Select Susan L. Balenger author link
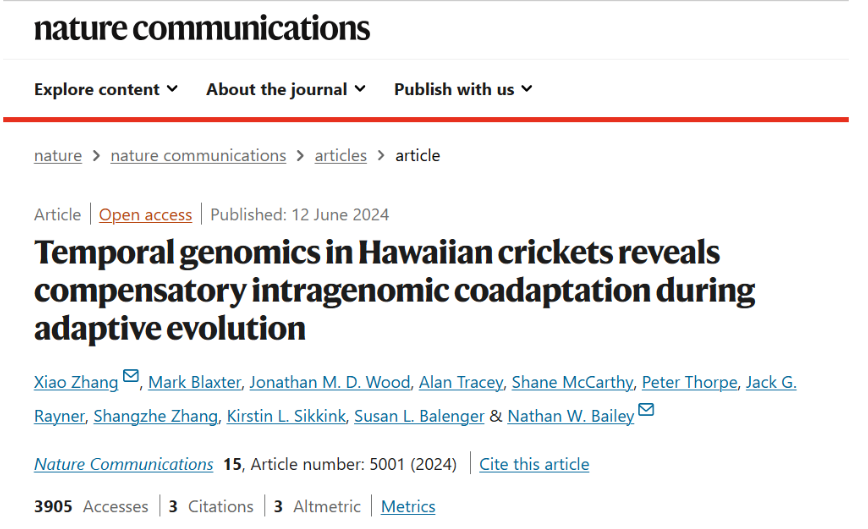This screenshot has height=529, width=868. point(419,416)
